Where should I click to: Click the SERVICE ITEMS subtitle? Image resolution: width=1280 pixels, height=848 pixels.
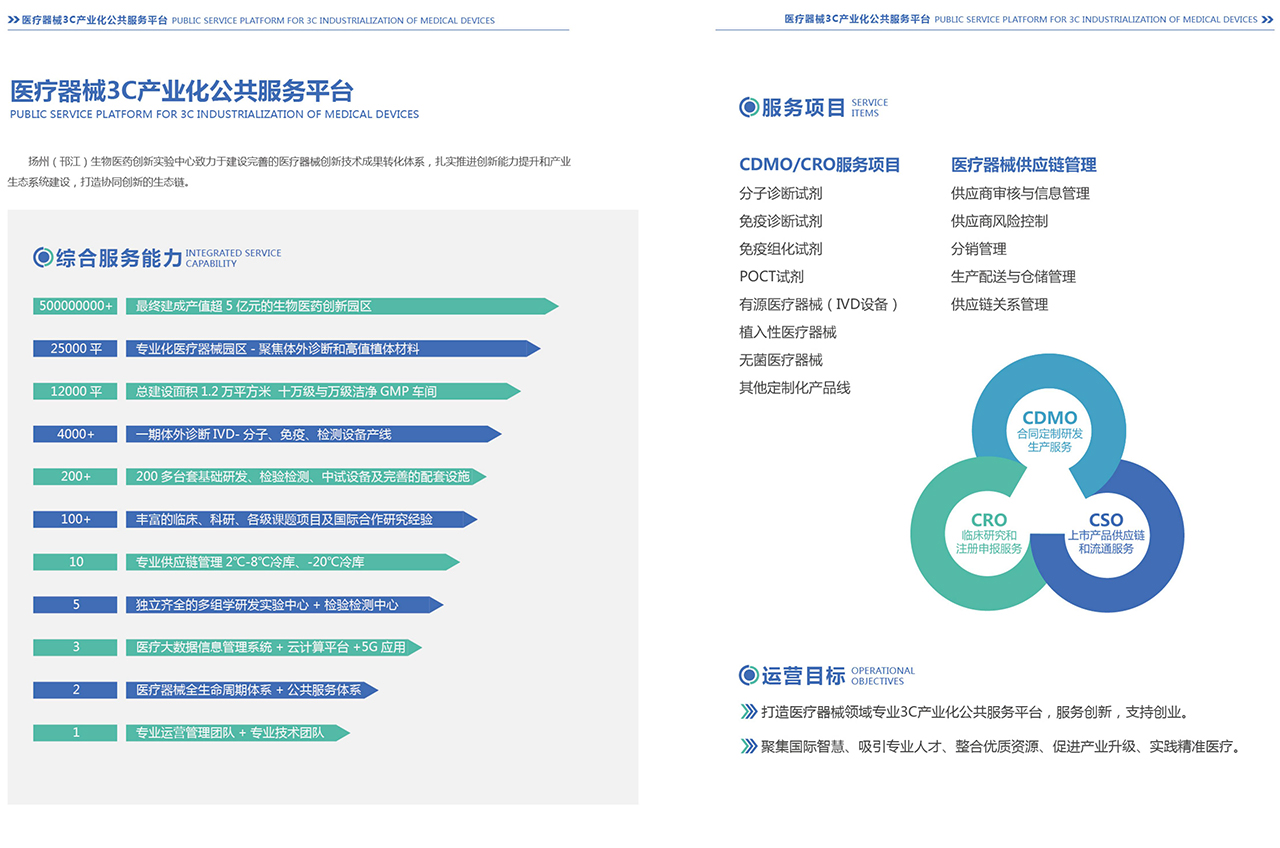pos(870,108)
